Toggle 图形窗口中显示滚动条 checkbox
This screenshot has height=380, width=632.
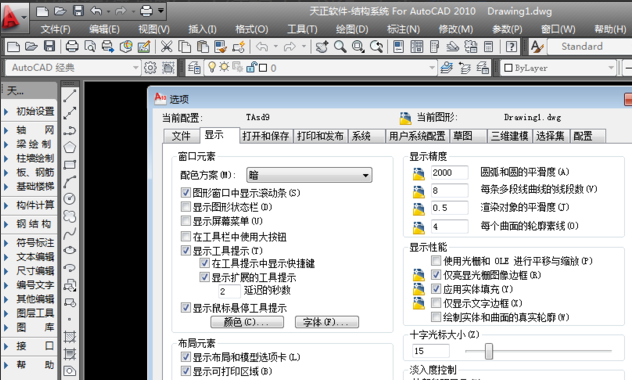tap(186, 193)
